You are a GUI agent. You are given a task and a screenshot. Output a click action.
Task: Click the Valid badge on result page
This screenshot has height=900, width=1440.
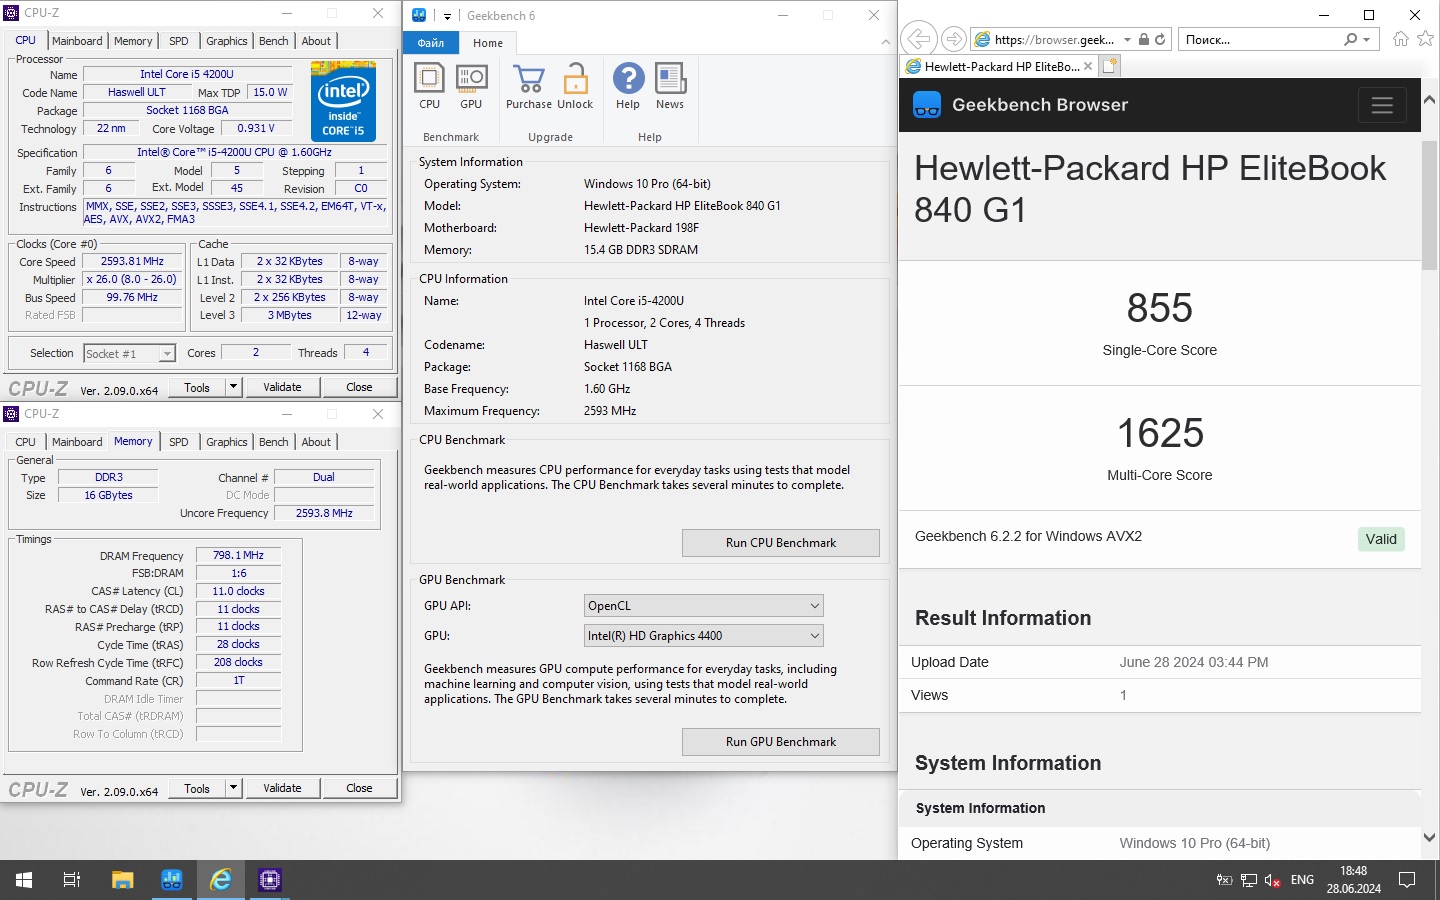[1381, 539]
